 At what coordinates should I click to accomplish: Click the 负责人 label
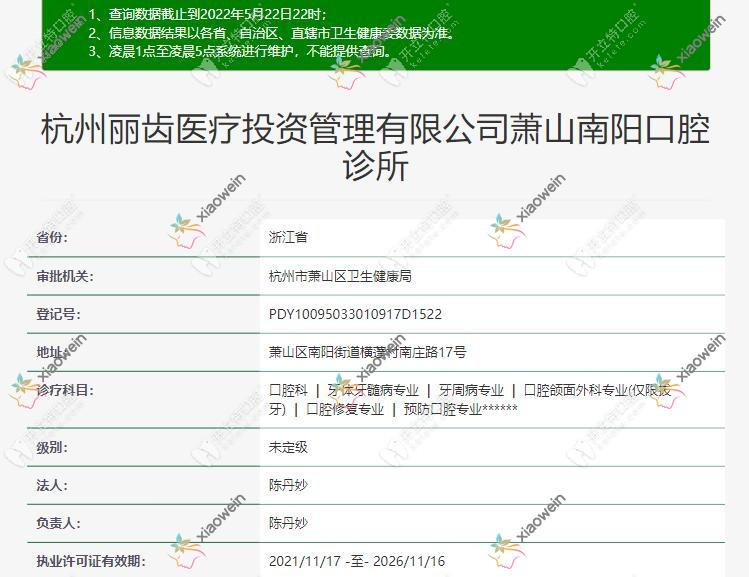tap(58, 523)
